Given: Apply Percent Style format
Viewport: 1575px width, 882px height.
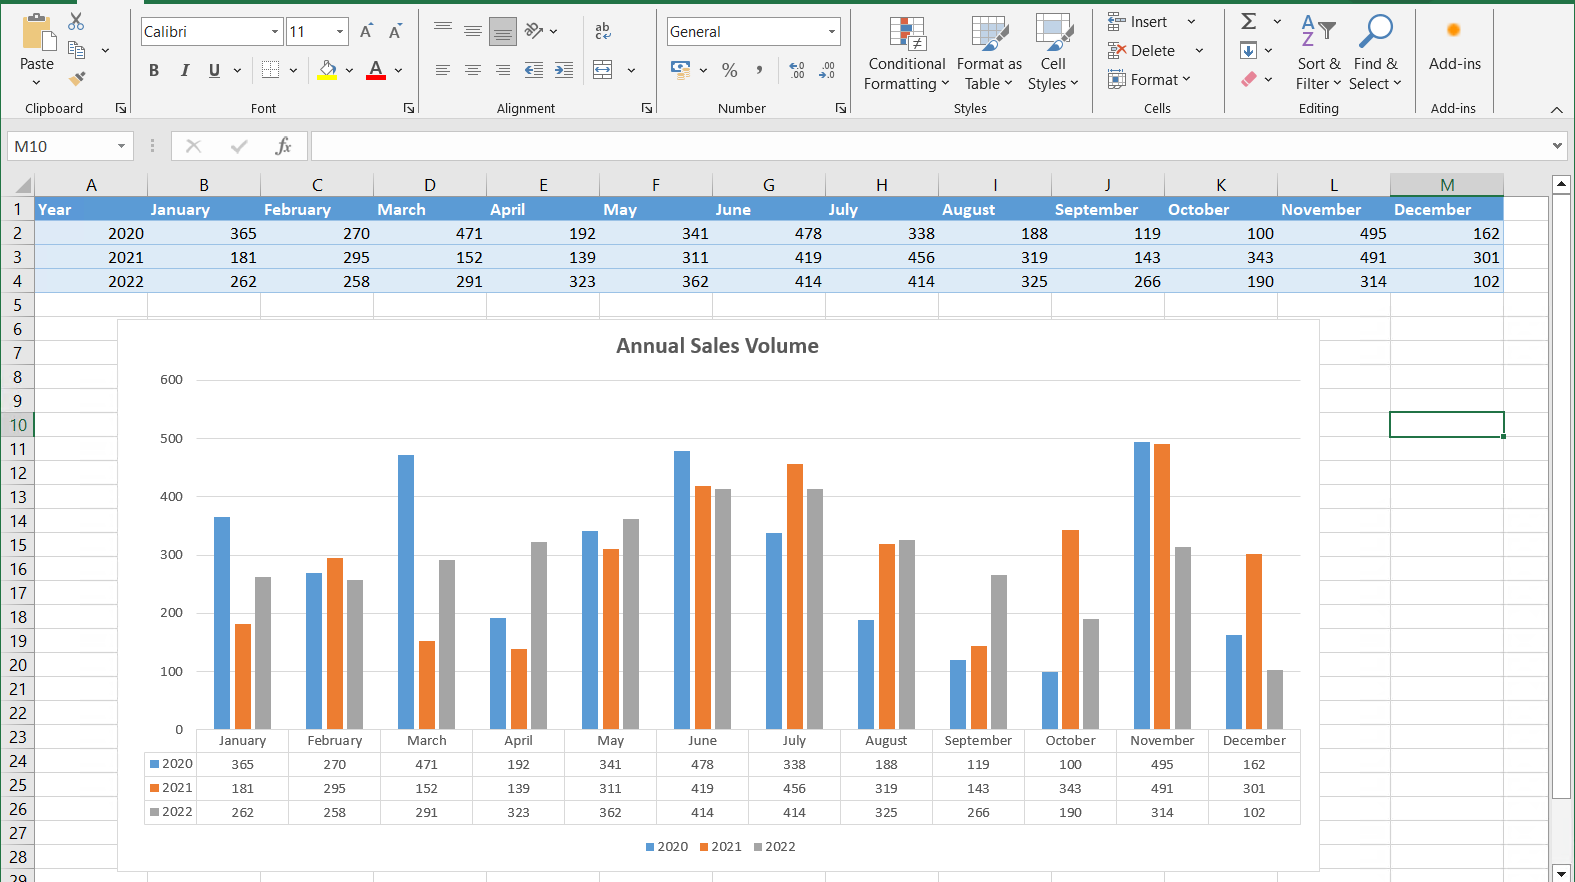Looking at the screenshot, I should click(730, 70).
